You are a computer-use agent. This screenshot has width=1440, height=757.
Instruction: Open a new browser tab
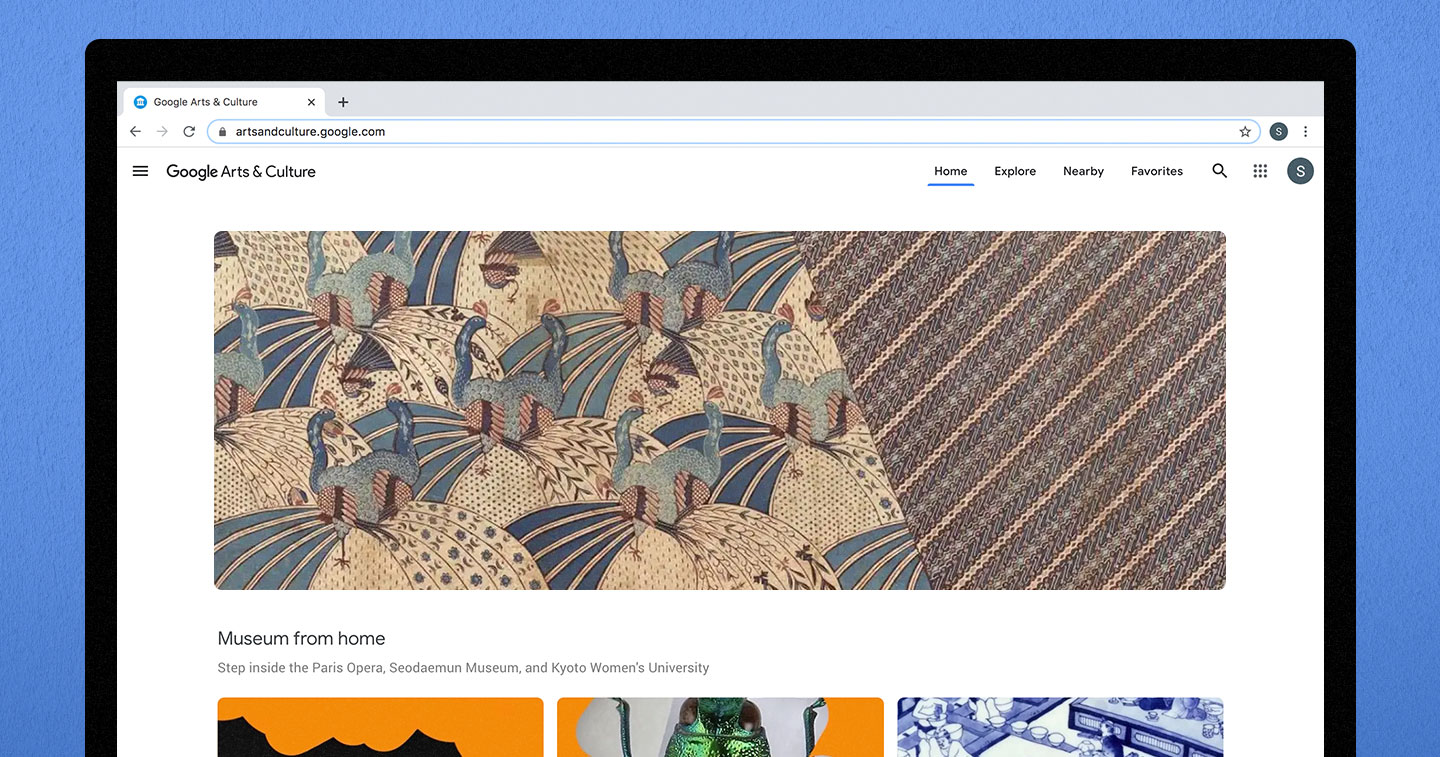click(343, 102)
